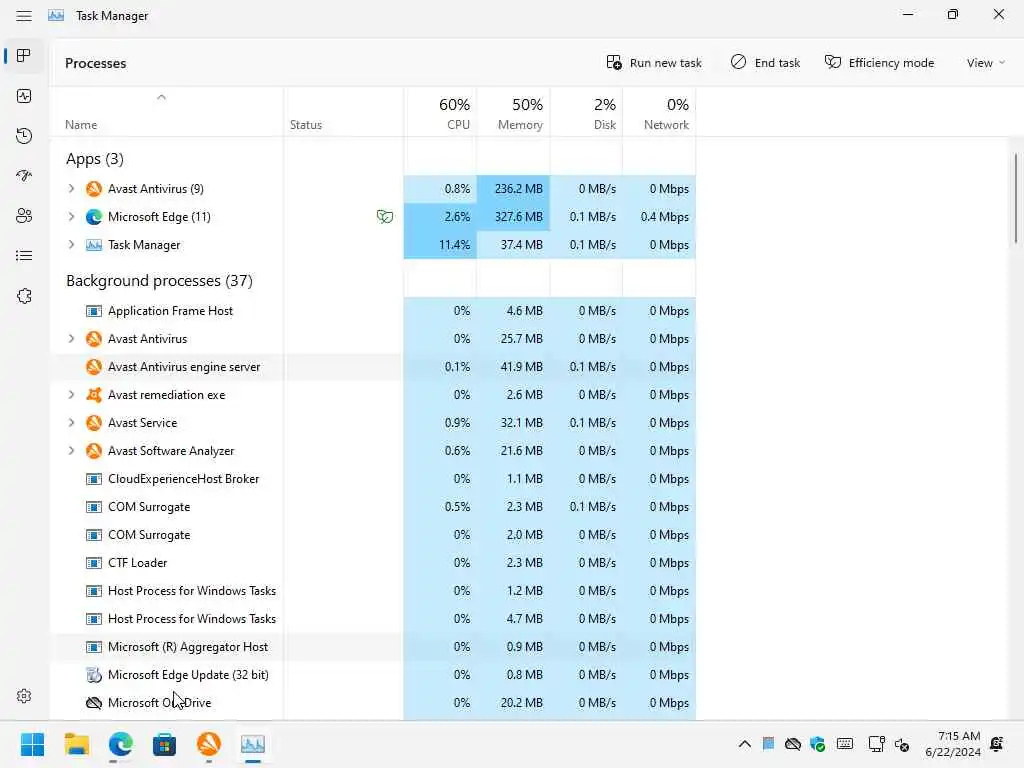Open clock and date 7:15 AM

pyautogui.click(x=952, y=744)
